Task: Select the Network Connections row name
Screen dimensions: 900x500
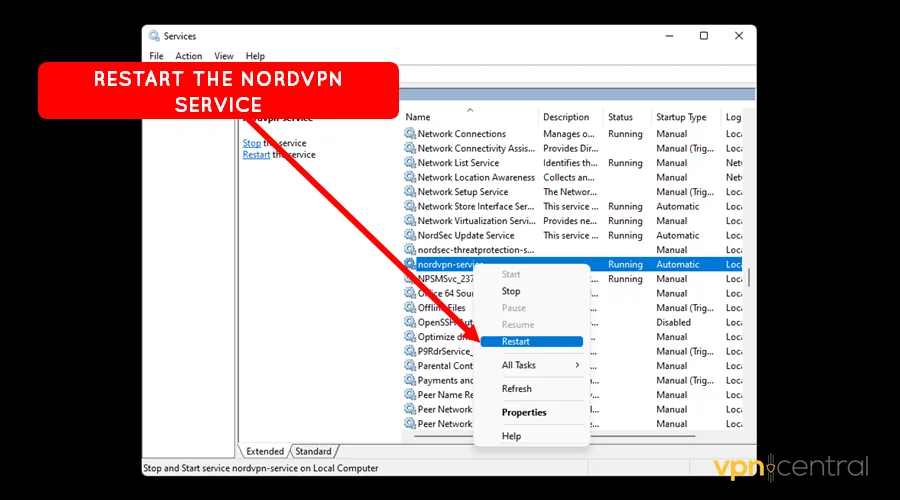Action: tap(461, 133)
